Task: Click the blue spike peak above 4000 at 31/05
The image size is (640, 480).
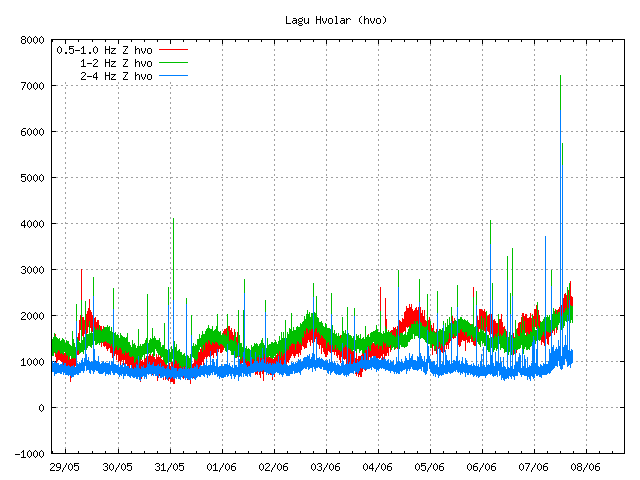Action: tap(173, 219)
